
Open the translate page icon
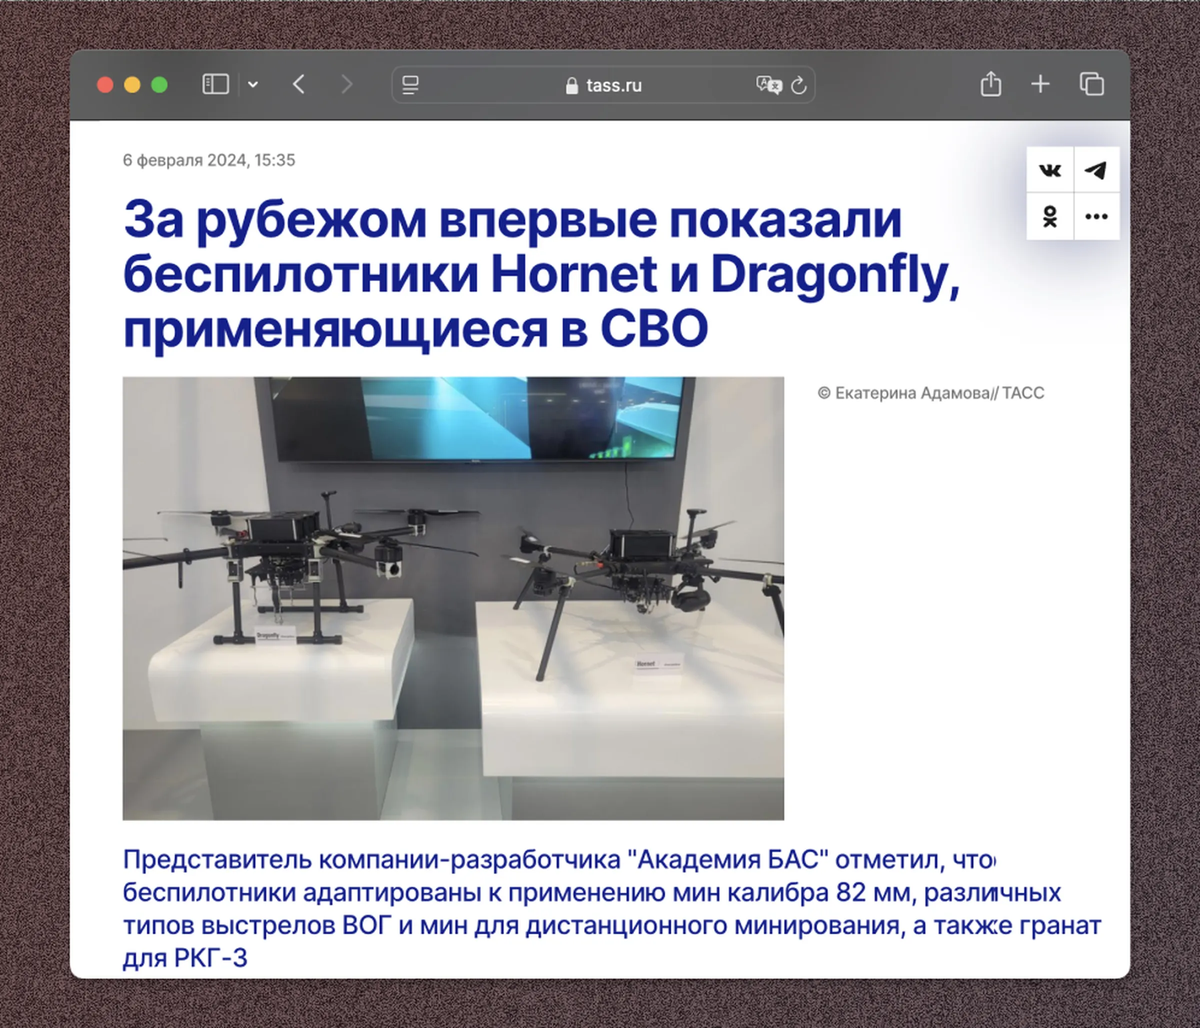[768, 85]
